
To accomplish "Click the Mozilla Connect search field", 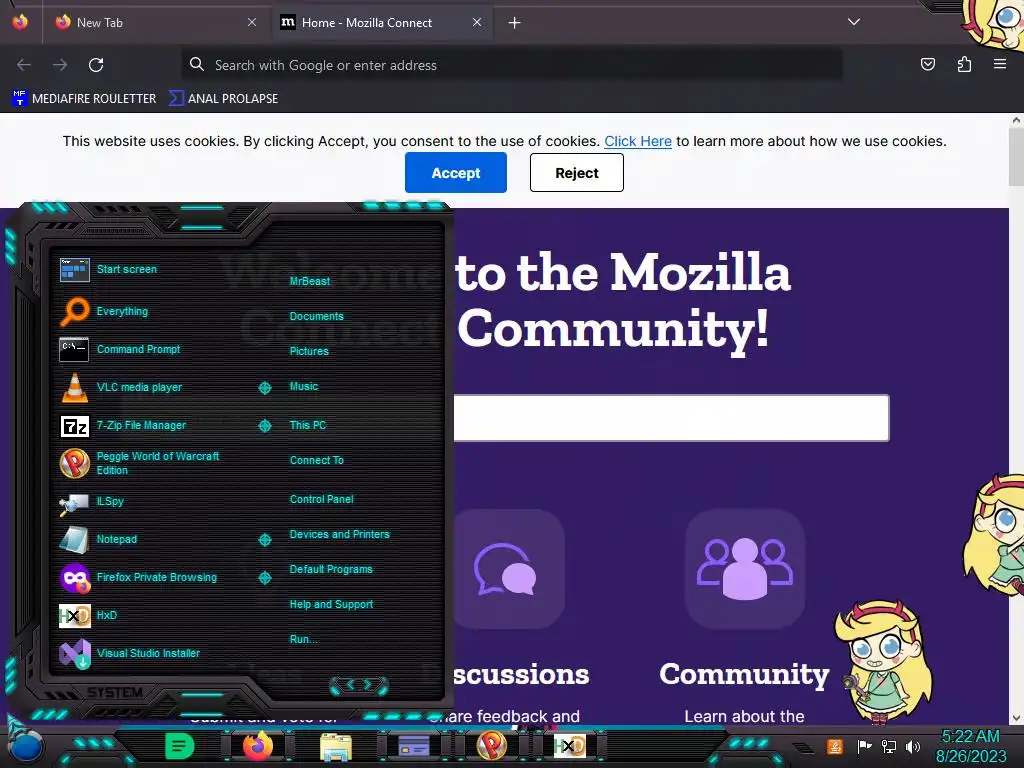I will pyautogui.click(x=671, y=418).
